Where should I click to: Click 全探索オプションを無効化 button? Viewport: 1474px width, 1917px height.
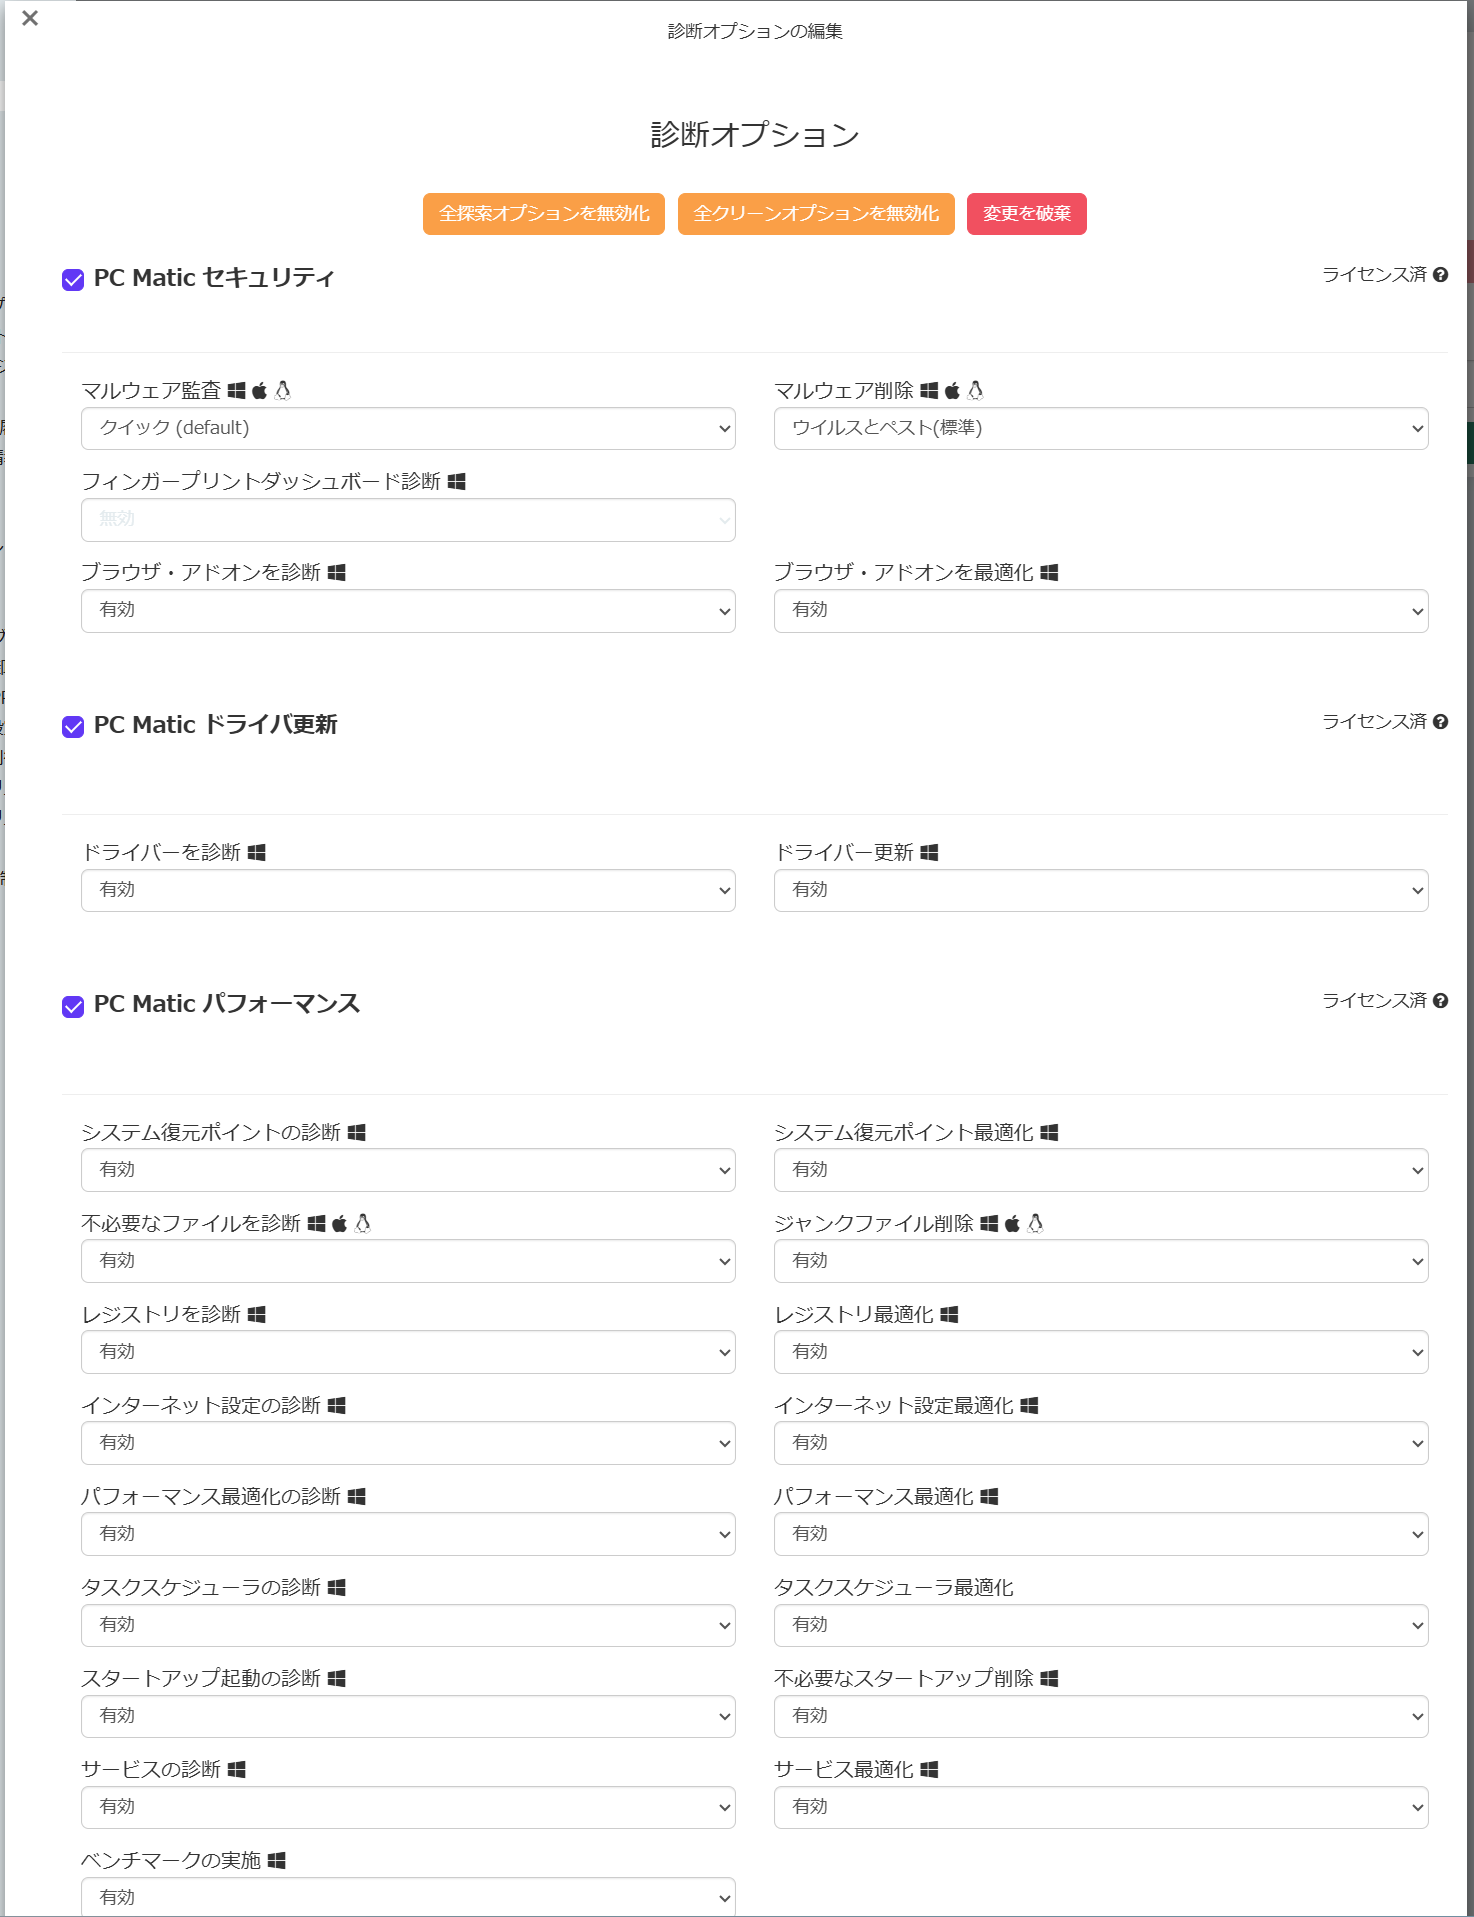tap(544, 214)
